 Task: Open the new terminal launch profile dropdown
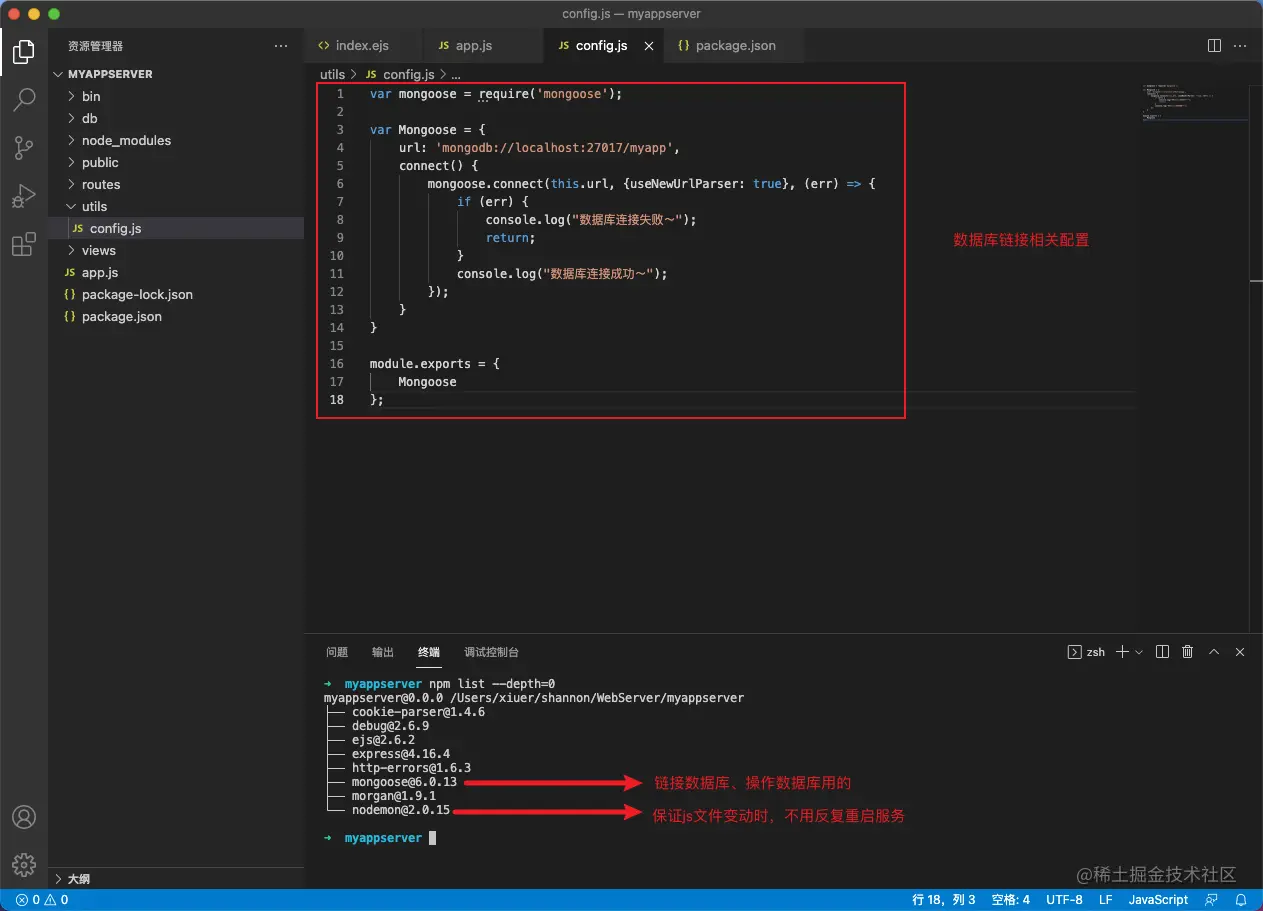point(1139,652)
